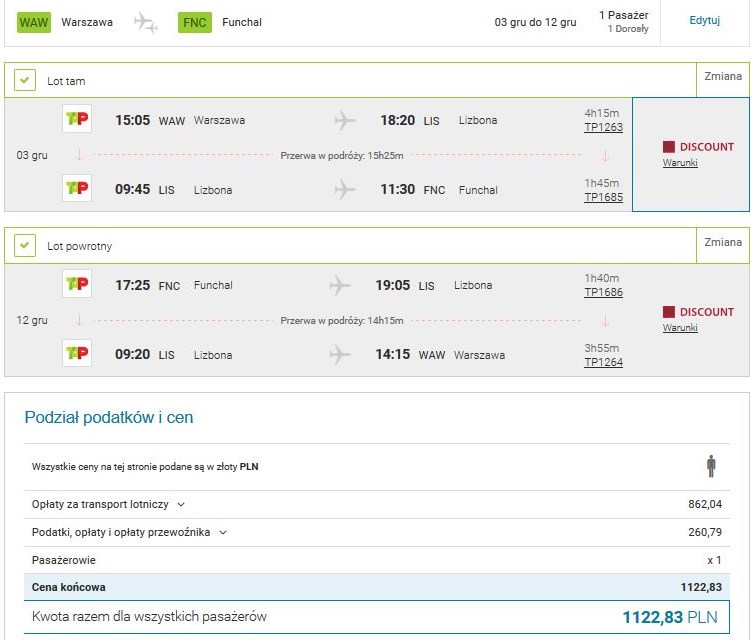Viewport: 753px width, 640px height.
Task: Click the plane icon between Warszawa and Funchal
Action: (146, 23)
